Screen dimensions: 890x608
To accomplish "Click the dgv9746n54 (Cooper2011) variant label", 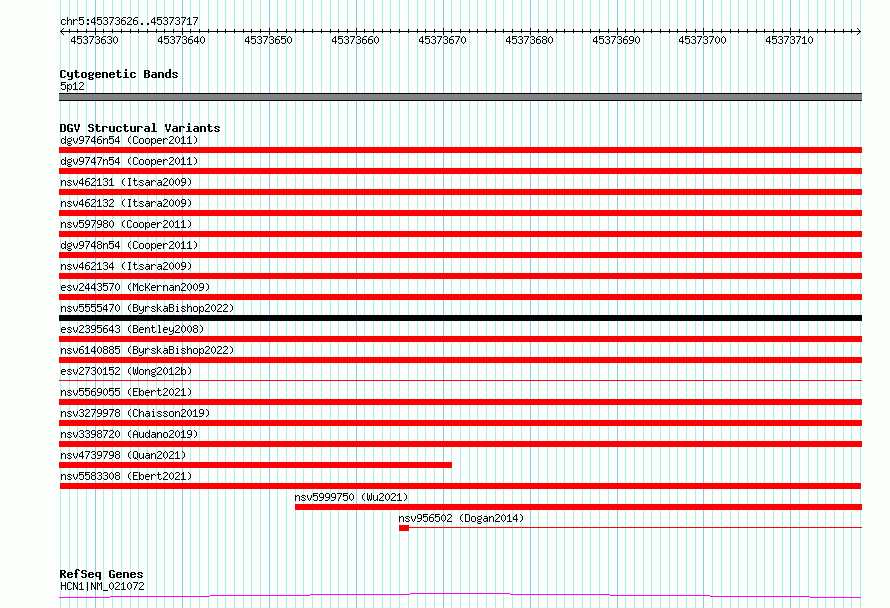I will (x=129, y=140).
